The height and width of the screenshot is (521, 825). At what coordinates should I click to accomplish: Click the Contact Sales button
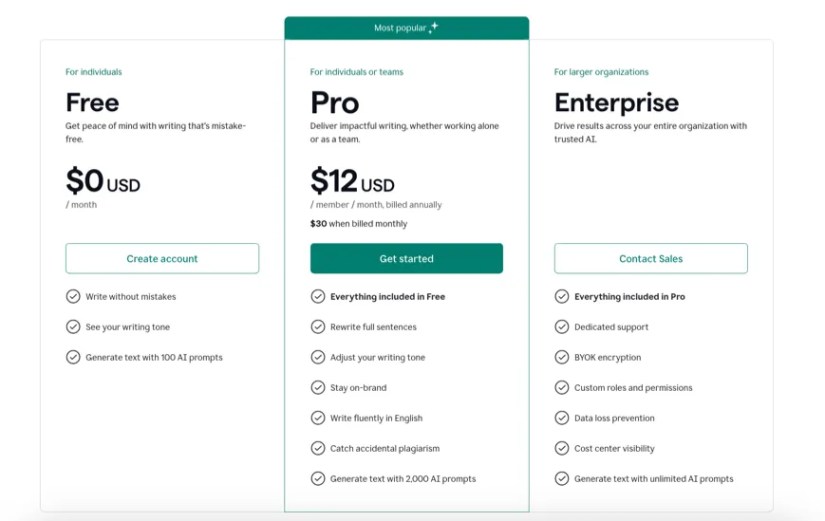click(x=650, y=259)
